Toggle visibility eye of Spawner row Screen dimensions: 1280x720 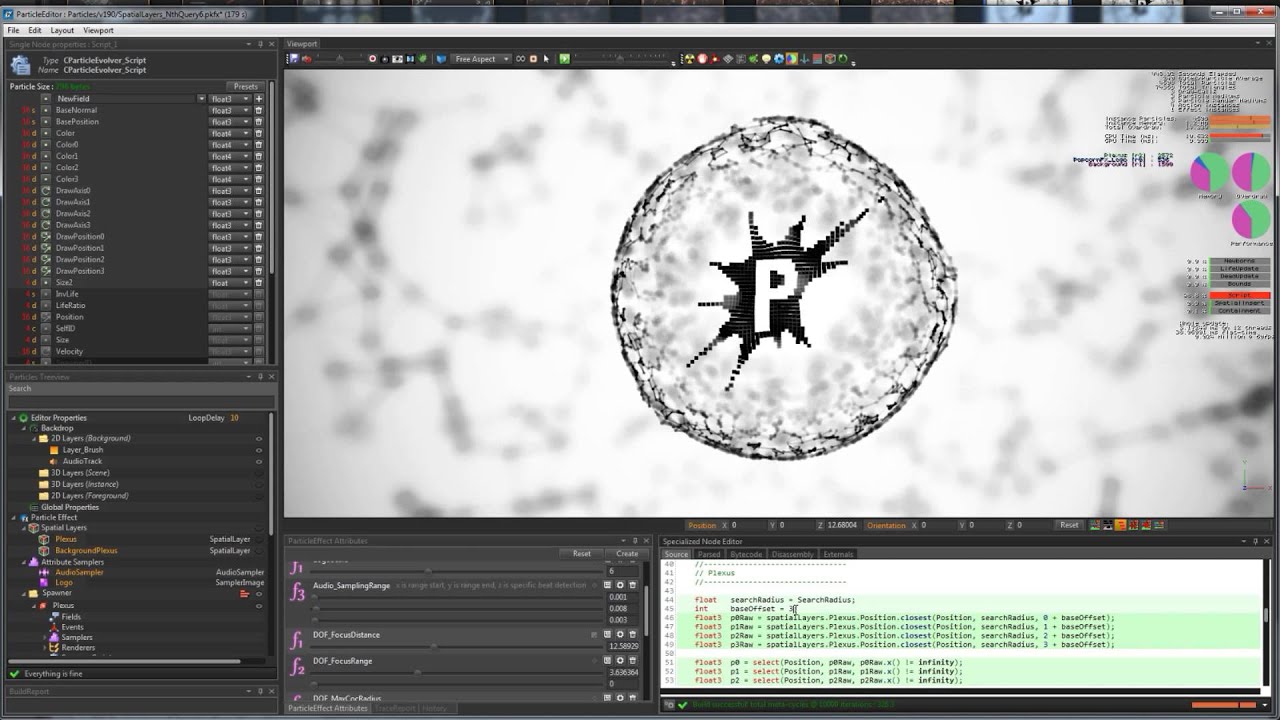(x=259, y=594)
